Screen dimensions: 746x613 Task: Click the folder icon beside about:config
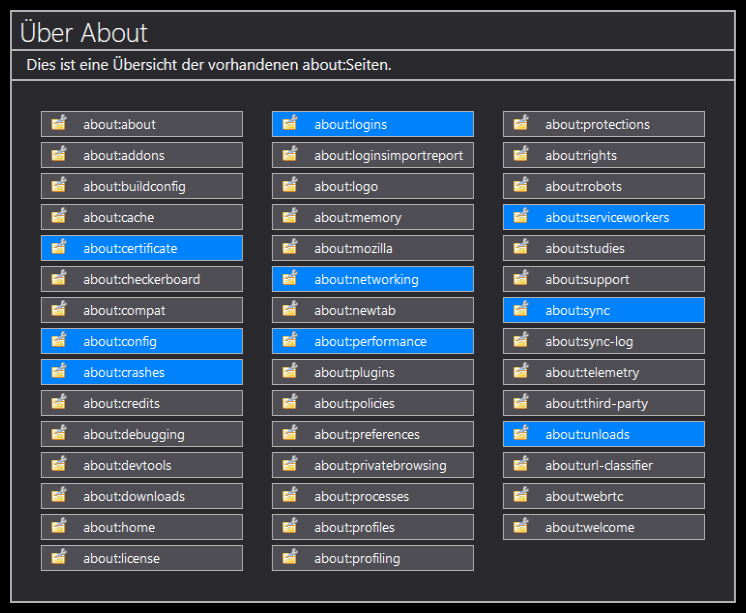pyautogui.click(x=59, y=340)
